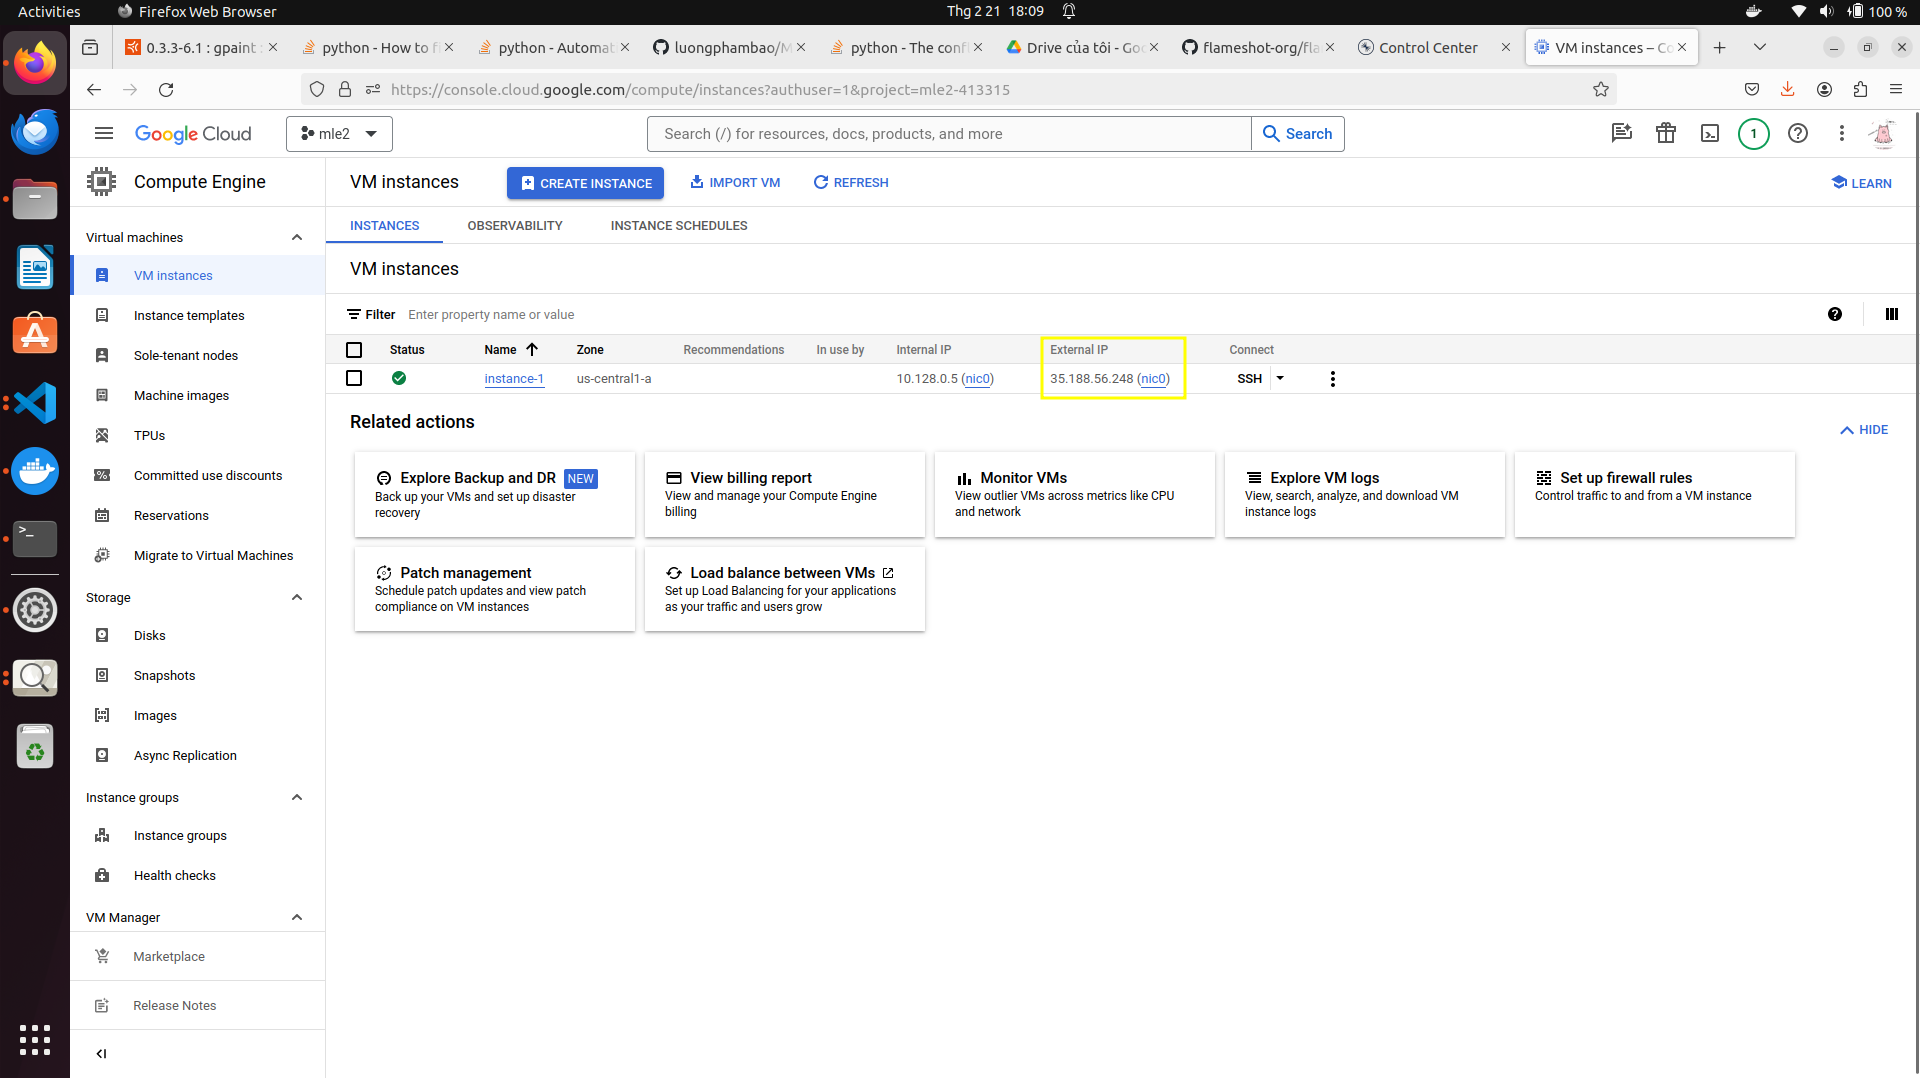Open the internal IP nic0 link
The image size is (1920, 1078).
point(977,379)
